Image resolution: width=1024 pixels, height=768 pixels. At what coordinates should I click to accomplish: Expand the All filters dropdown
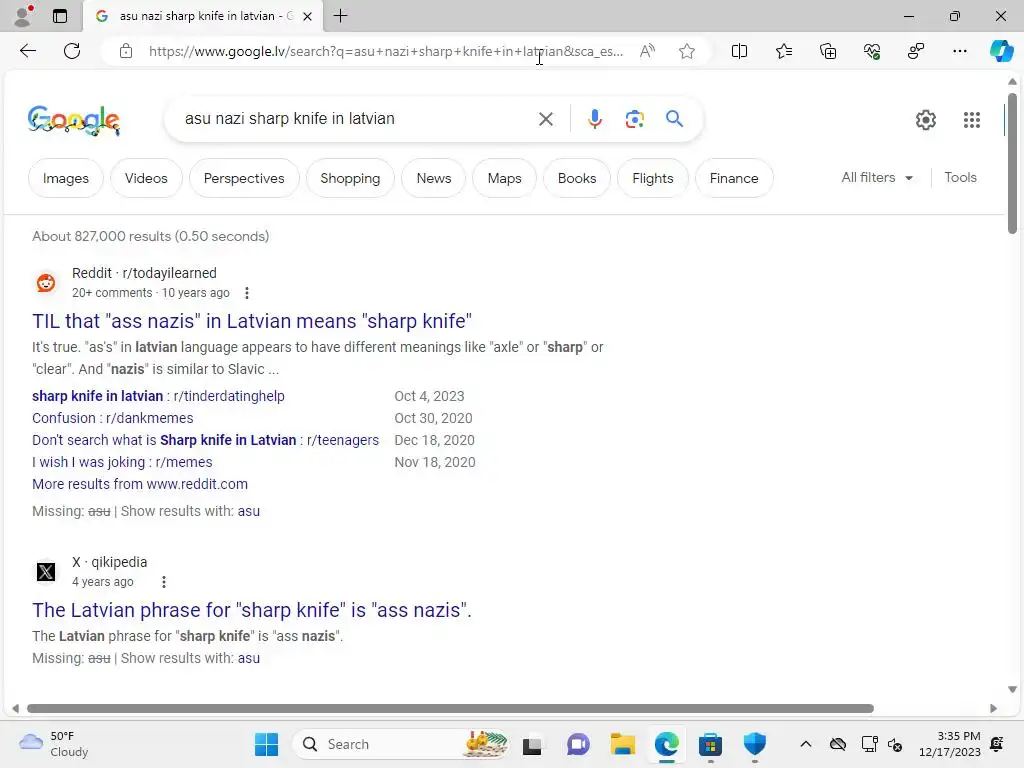tap(876, 178)
